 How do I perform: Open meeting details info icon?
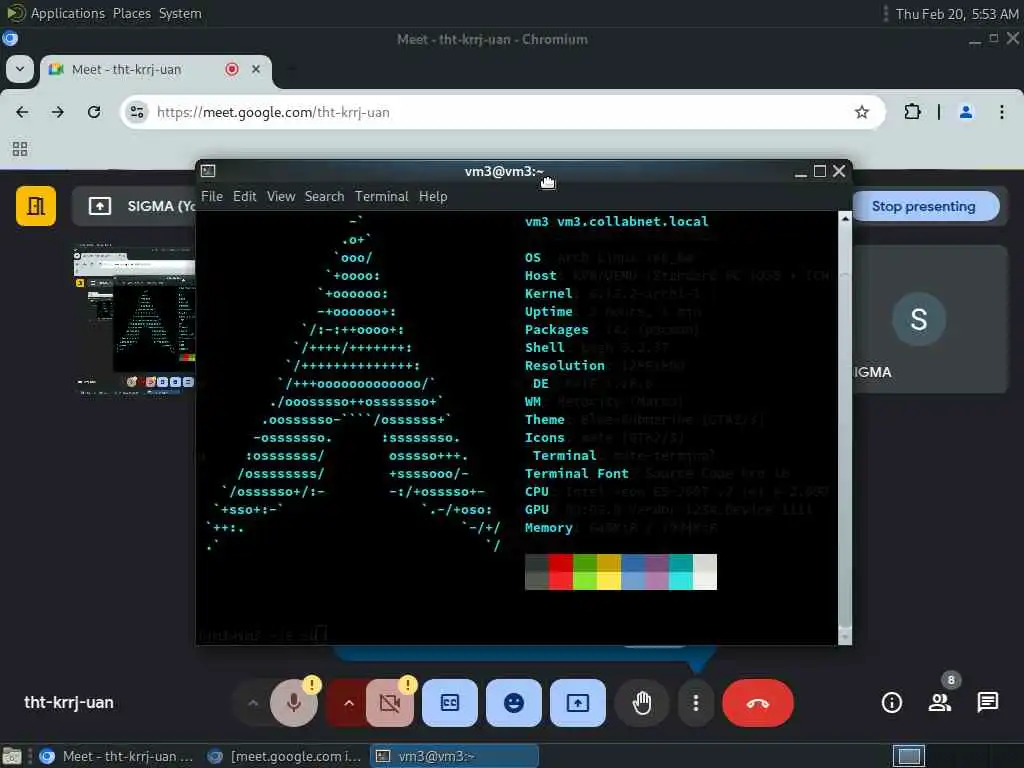(891, 703)
